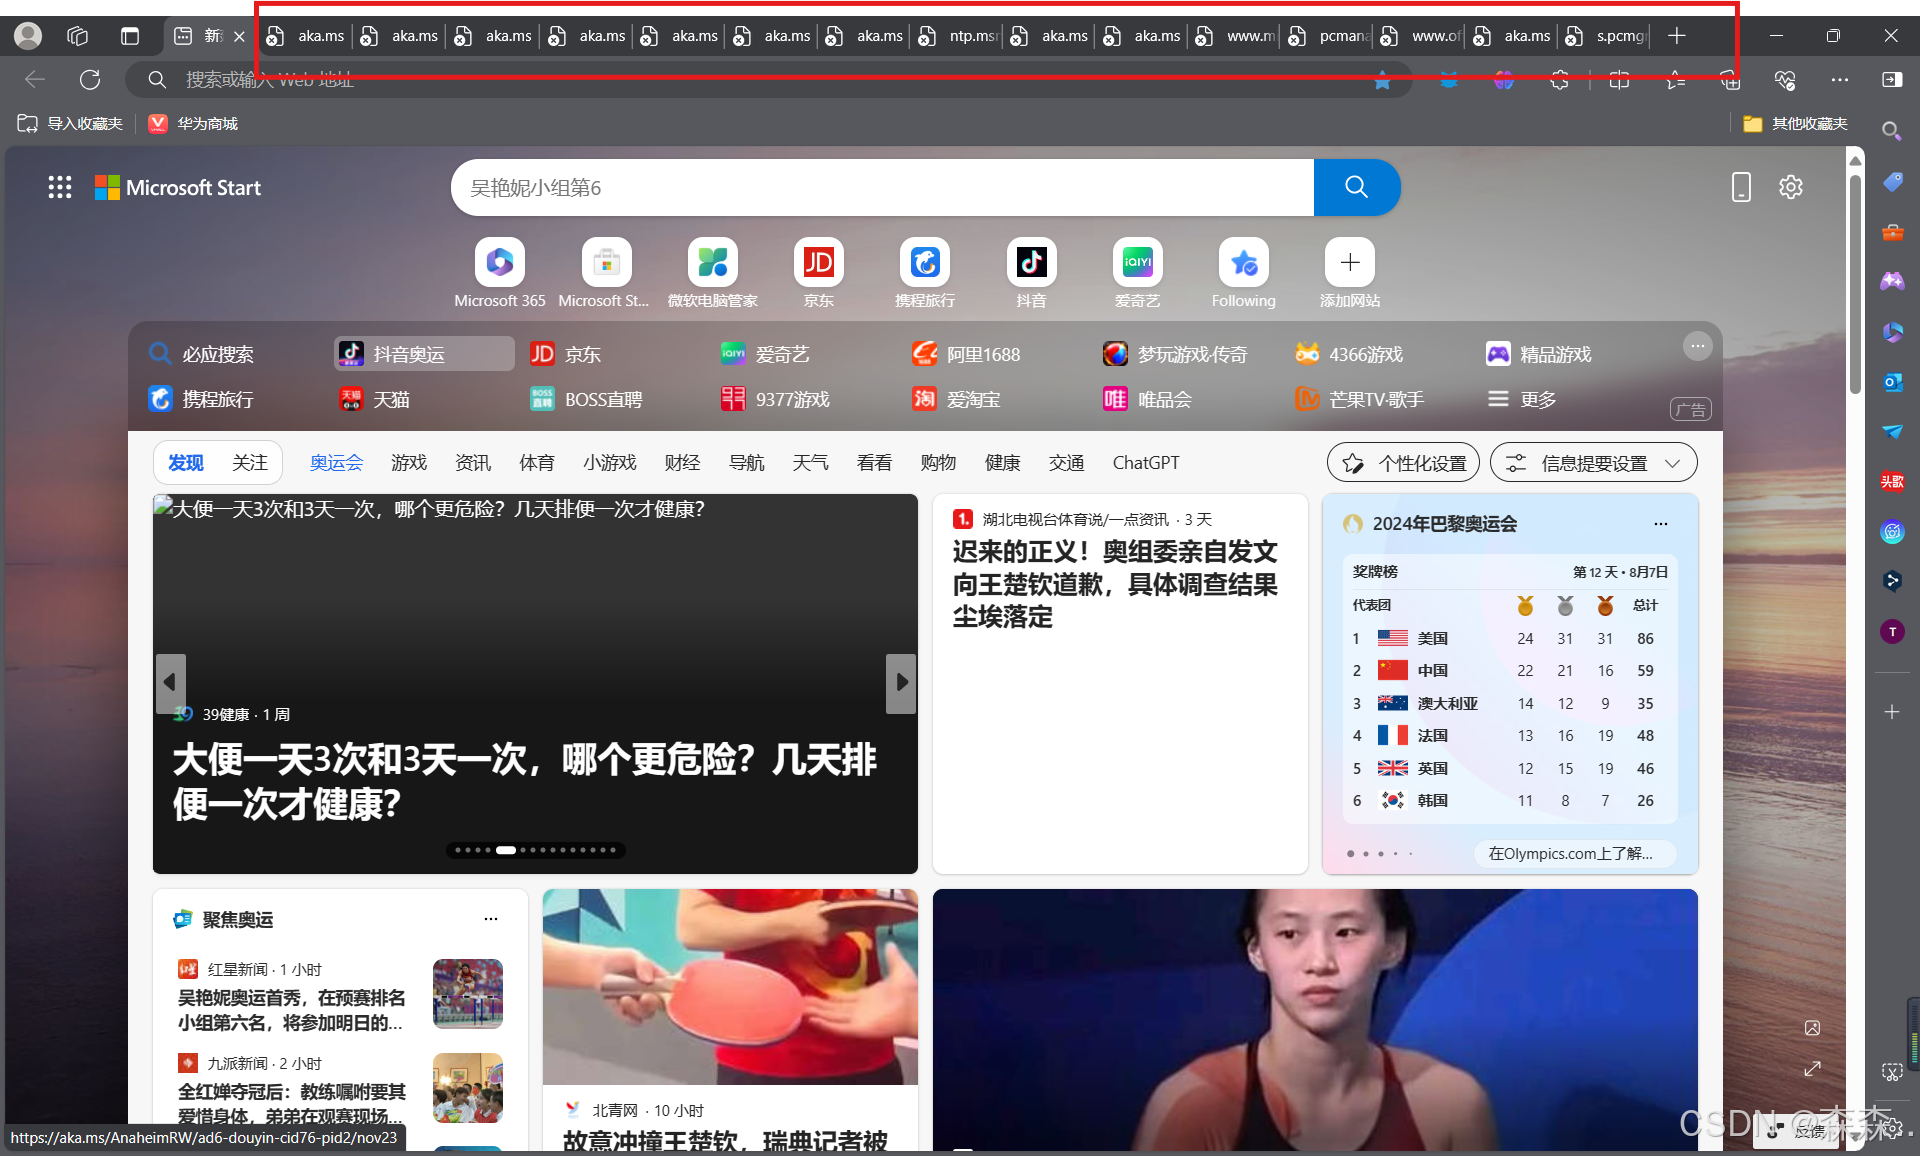Image resolution: width=1920 pixels, height=1156 pixels.
Task: Click 导入收藏夹 bookmark item
Action: tap(70, 124)
